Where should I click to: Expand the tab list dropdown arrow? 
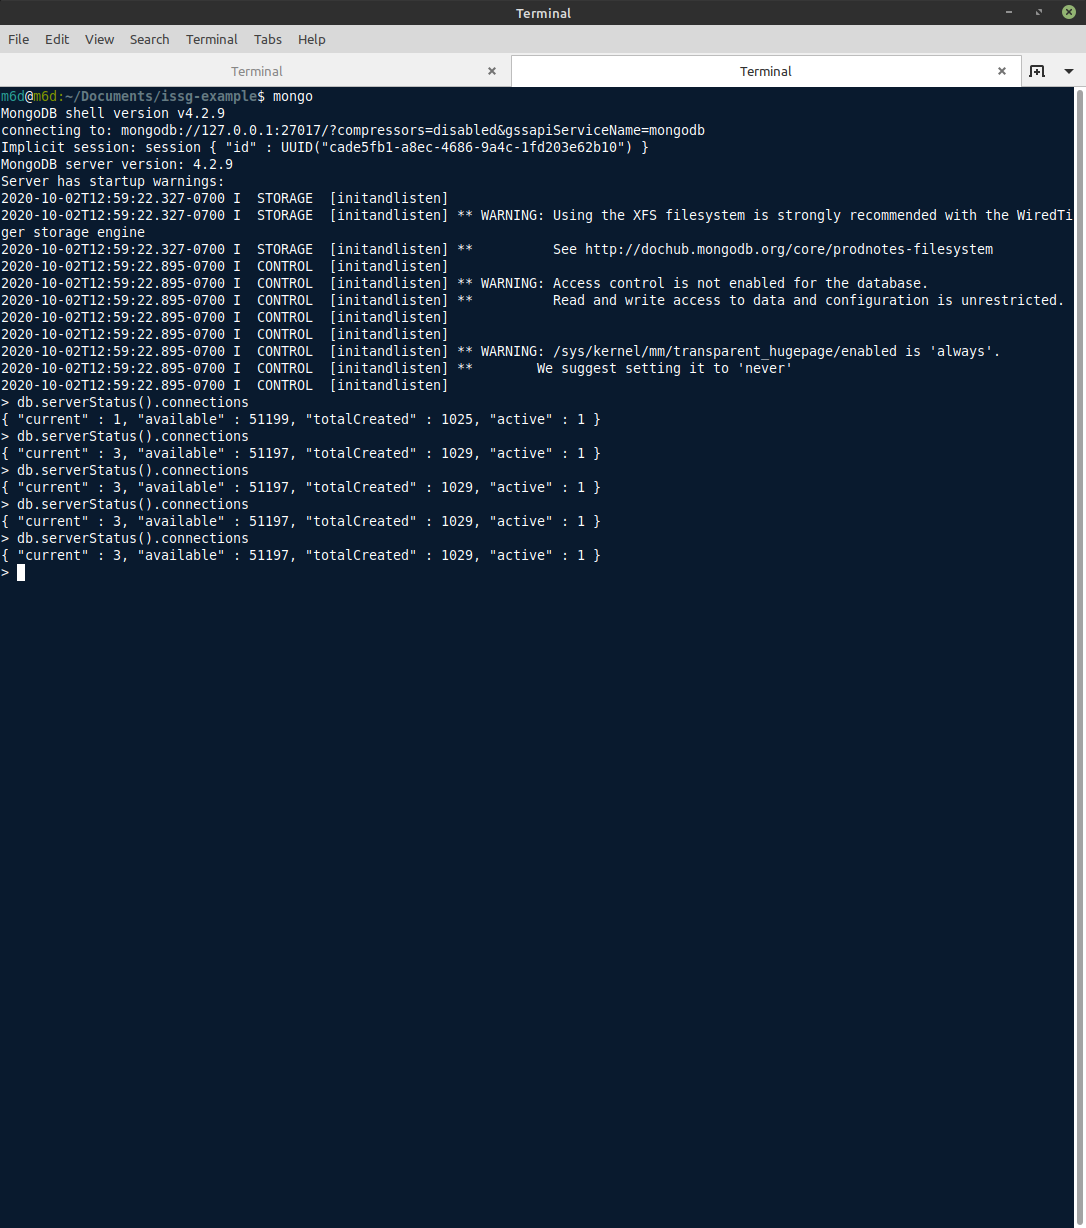(1069, 71)
